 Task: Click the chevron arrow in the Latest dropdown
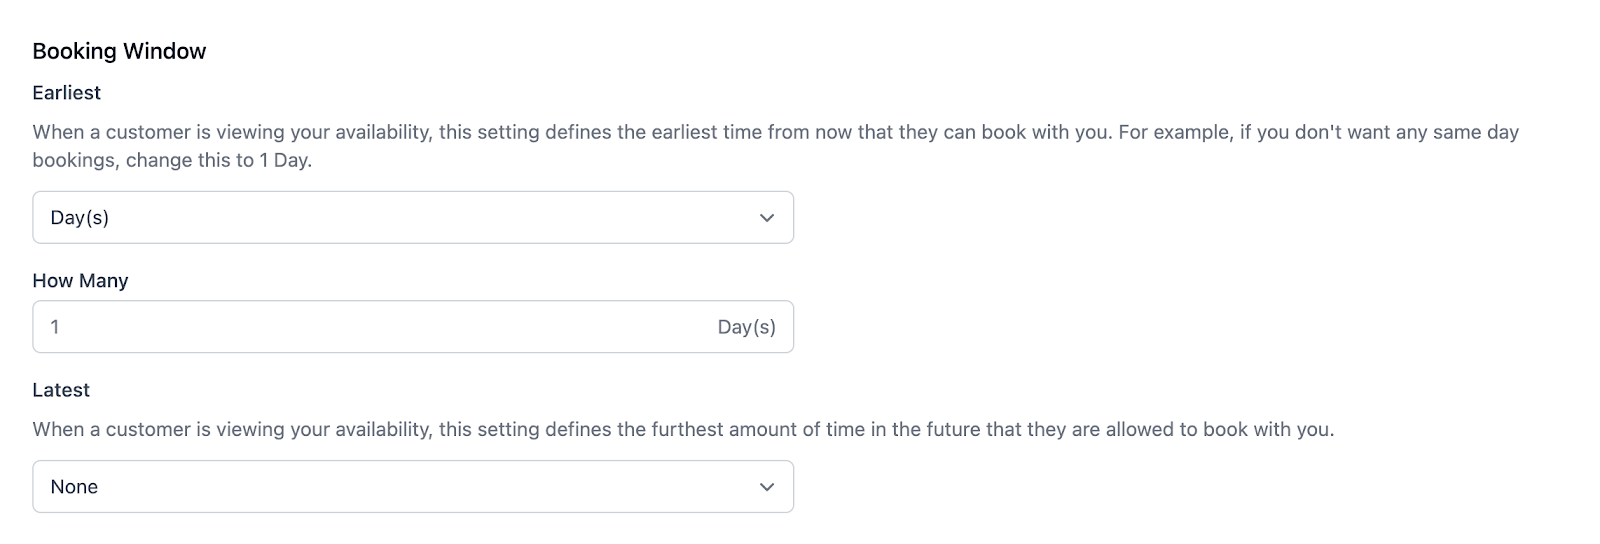[767, 487]
